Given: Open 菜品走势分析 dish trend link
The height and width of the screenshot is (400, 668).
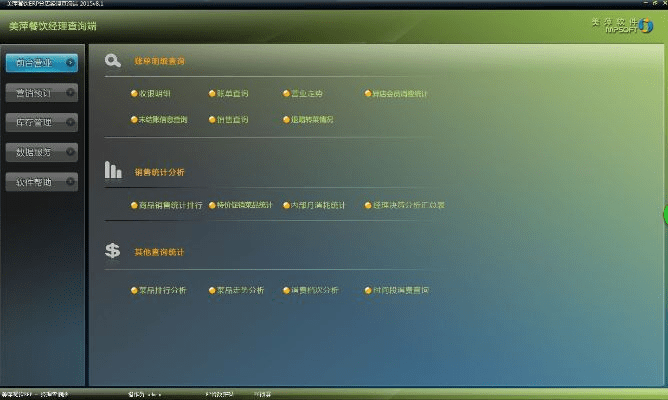Looking at the screenshot, I should [241, 290].
